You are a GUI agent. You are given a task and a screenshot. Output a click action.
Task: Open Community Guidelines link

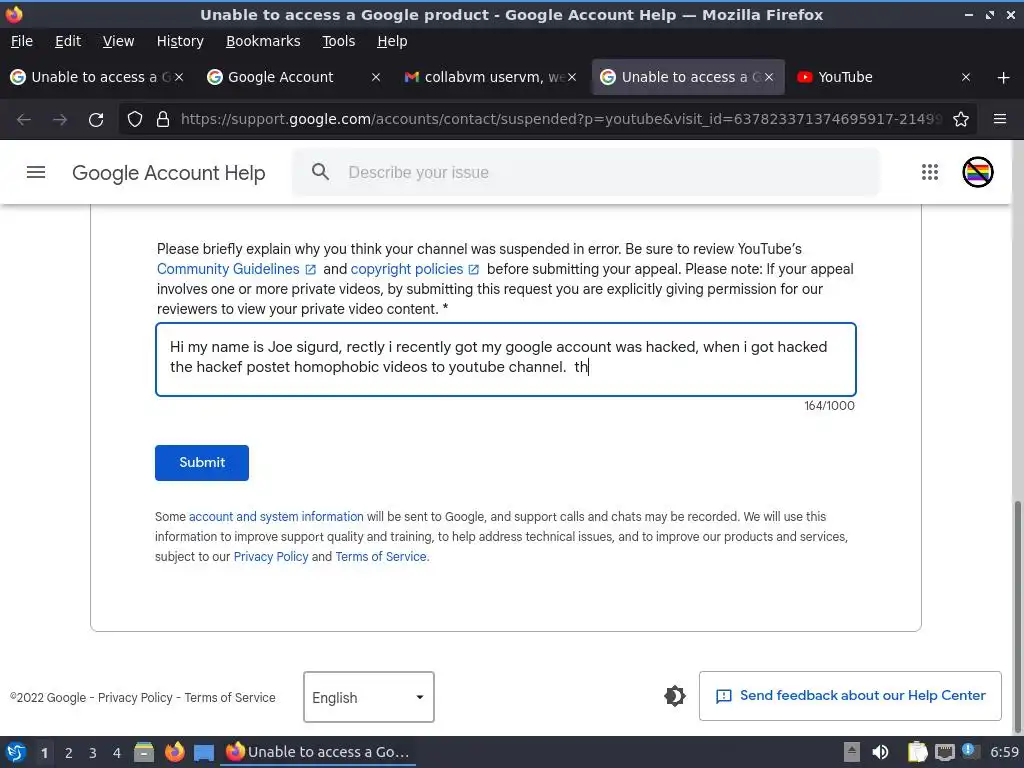(x=228, y=269)
